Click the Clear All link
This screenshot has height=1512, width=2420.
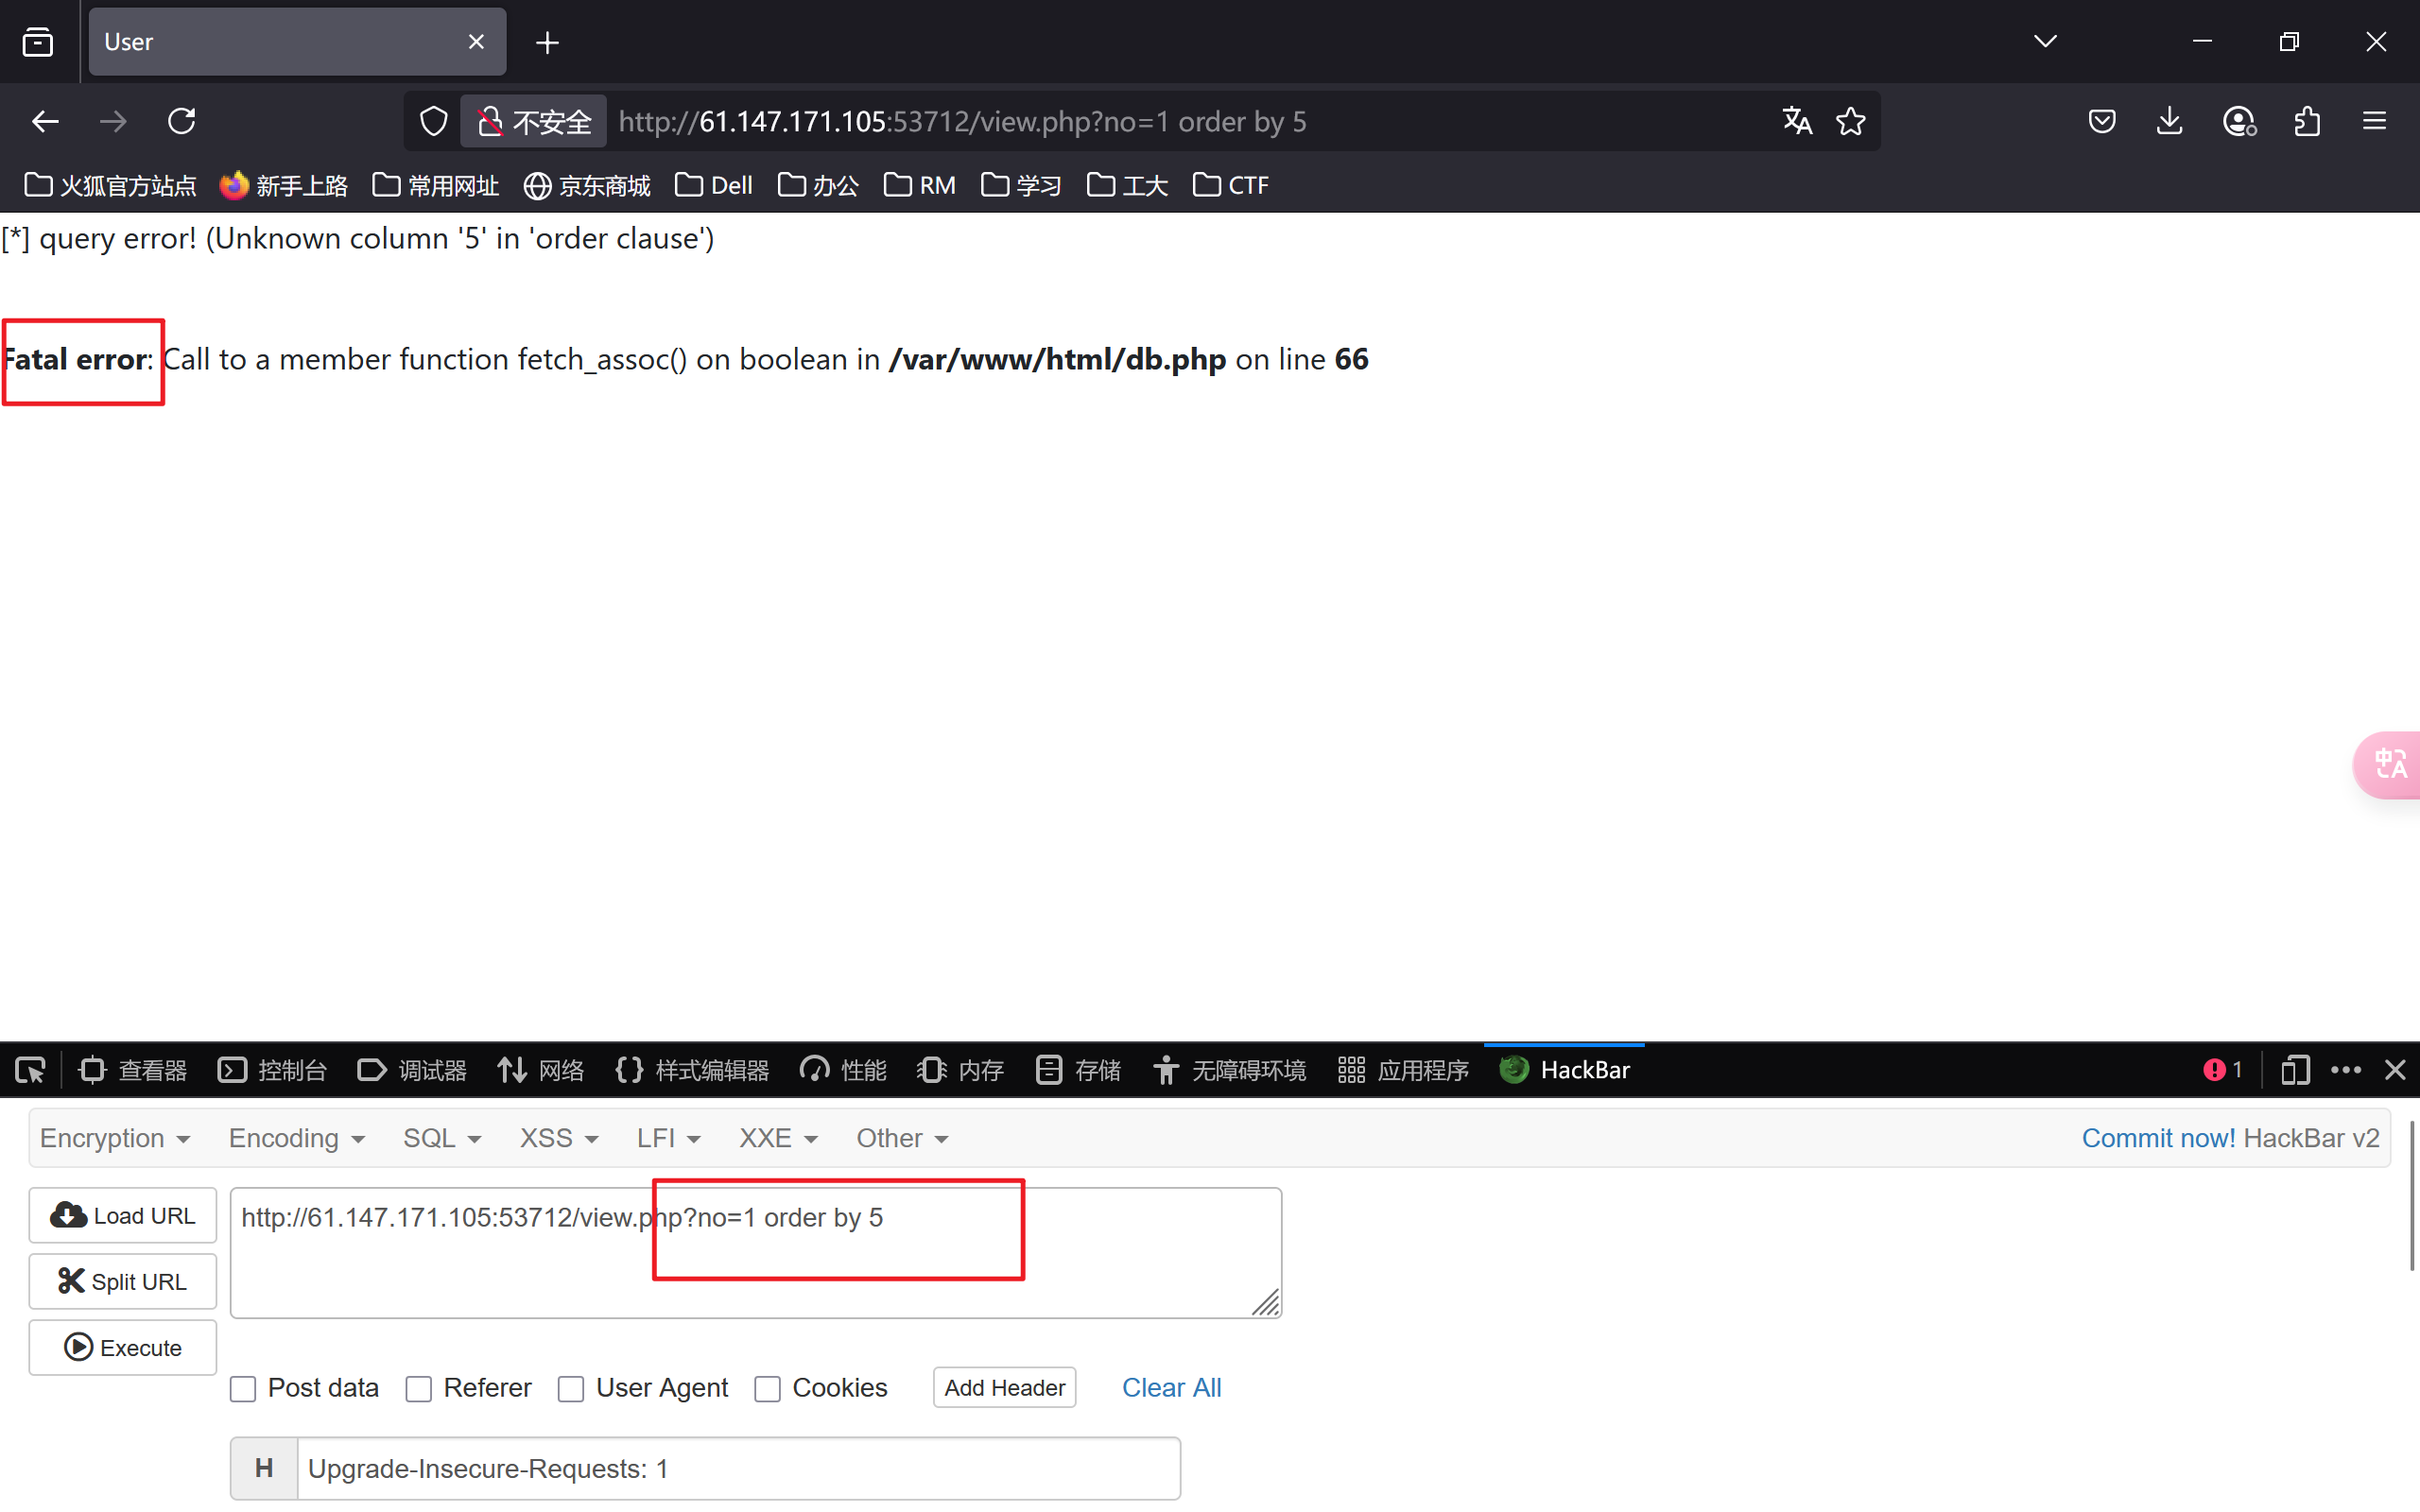tap(1171, 1388)
